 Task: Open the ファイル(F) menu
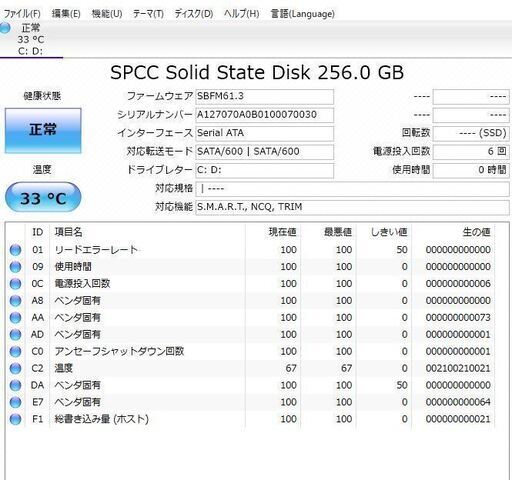[22, 14]
